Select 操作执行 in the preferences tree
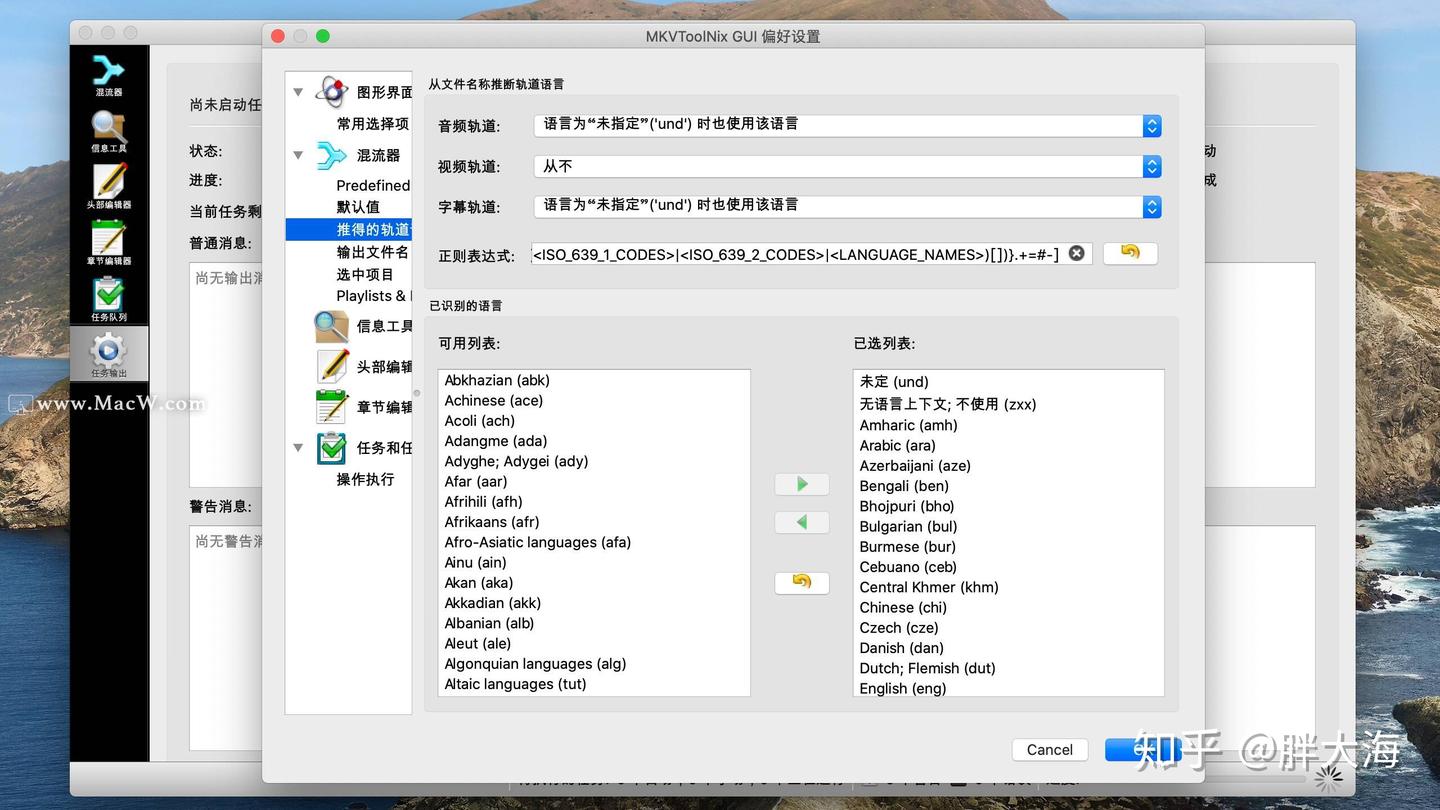The height and width of the screenshot is (810, 1440). tap(365, 479)
